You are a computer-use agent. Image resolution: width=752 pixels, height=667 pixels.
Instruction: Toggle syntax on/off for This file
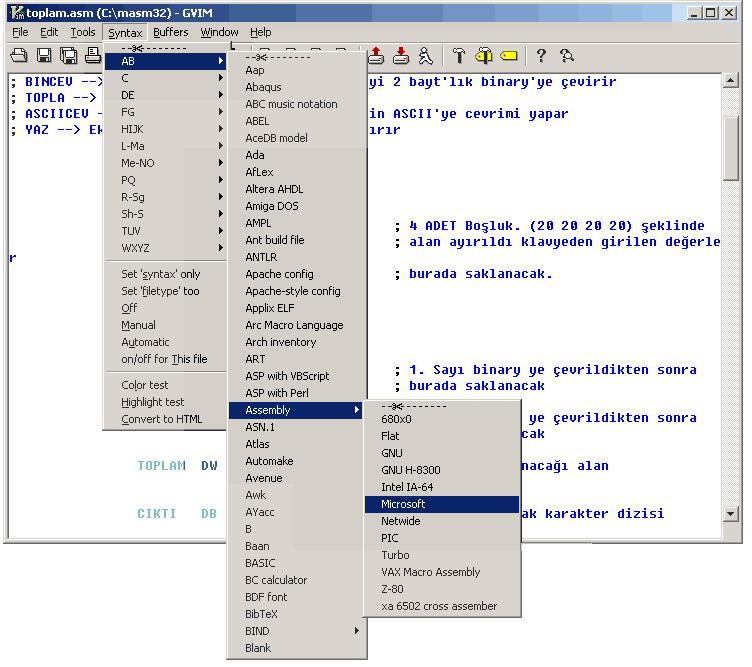(x=165, y=359)
